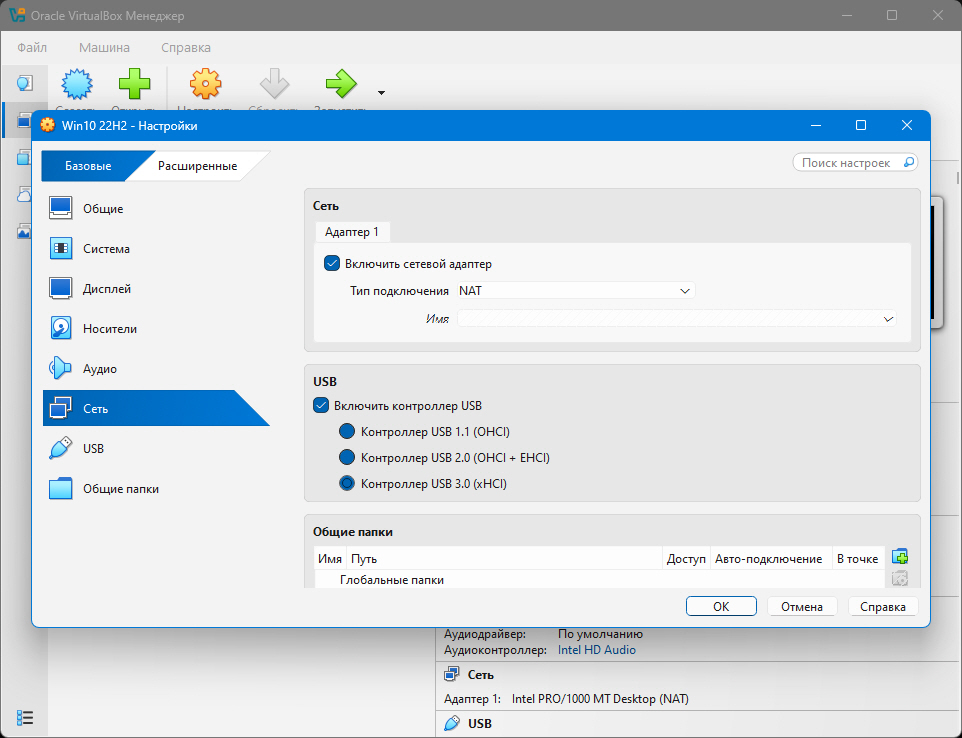Select the Адаптер 1 tab
Screen dimensions: 962x738
[x=352, y=232]
